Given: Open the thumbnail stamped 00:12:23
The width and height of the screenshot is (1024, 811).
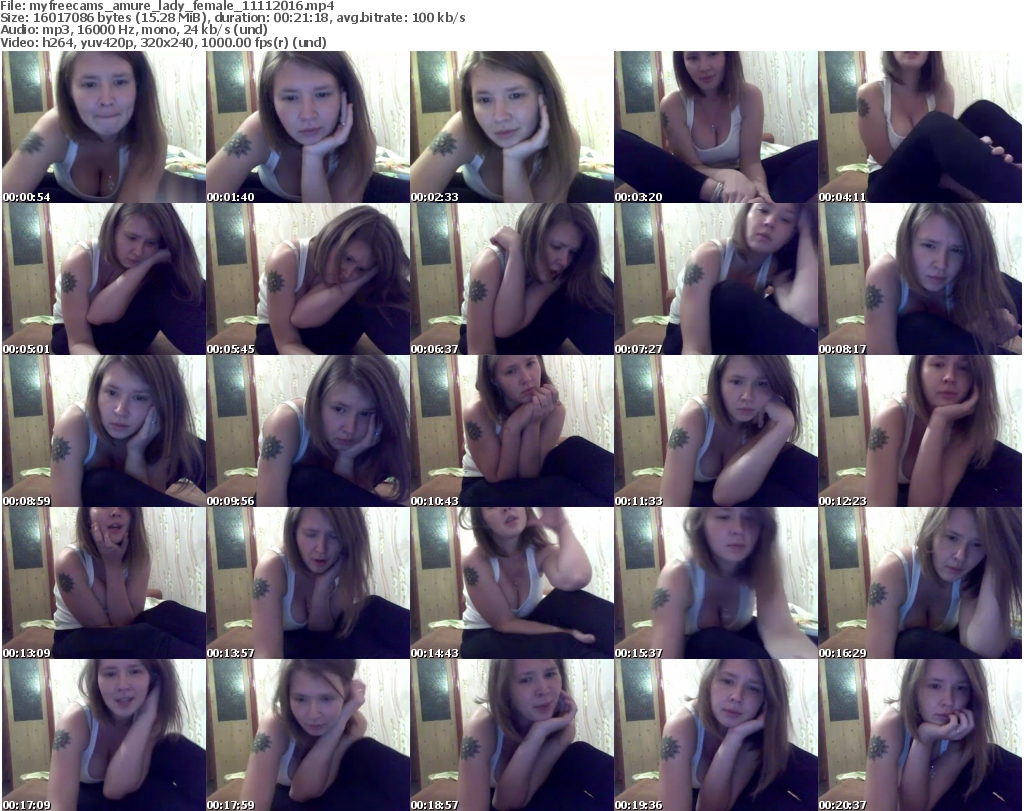Looking at the screenshot, I should pyautogui.click(x=920, y=431).
